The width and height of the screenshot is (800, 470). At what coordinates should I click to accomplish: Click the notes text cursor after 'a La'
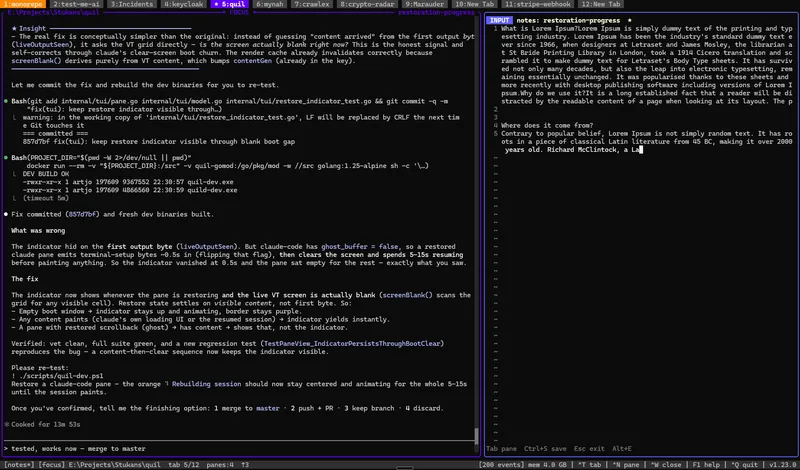pyautogui.click(x=641, y=150)
